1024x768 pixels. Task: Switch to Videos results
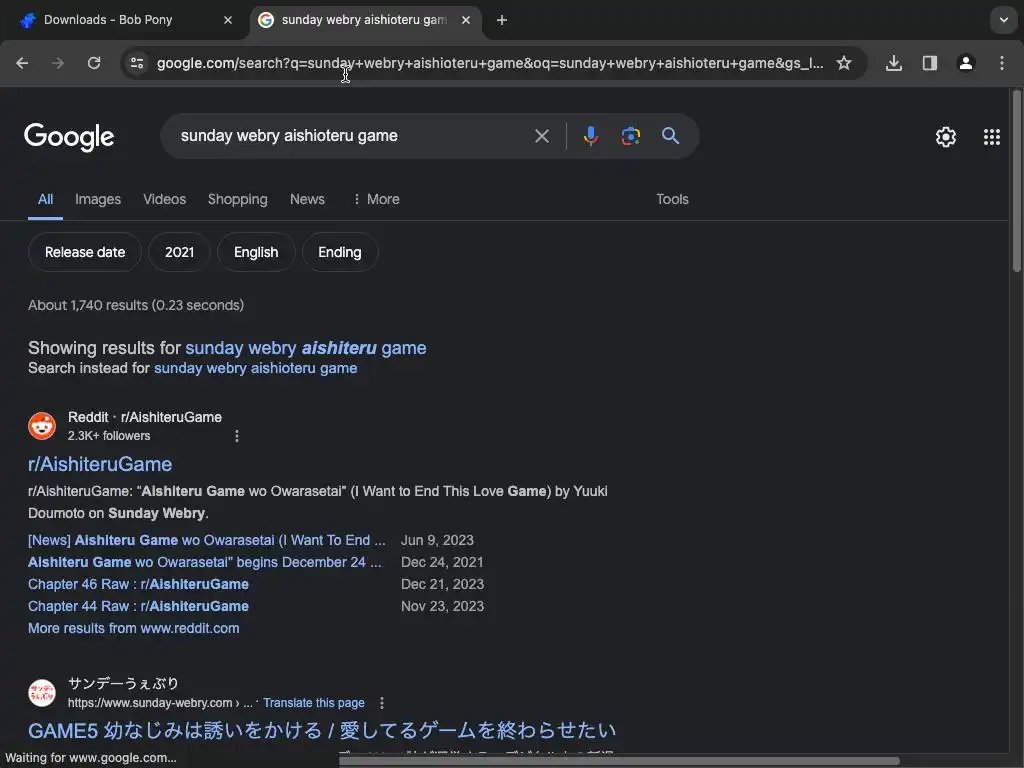(x=165, y=199)
